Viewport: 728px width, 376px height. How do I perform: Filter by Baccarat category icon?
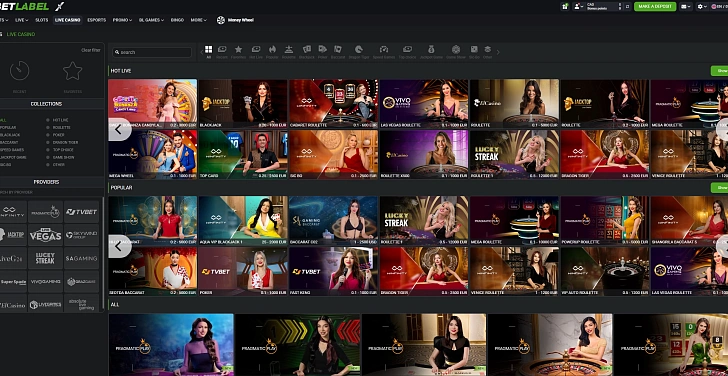(338, 49)
